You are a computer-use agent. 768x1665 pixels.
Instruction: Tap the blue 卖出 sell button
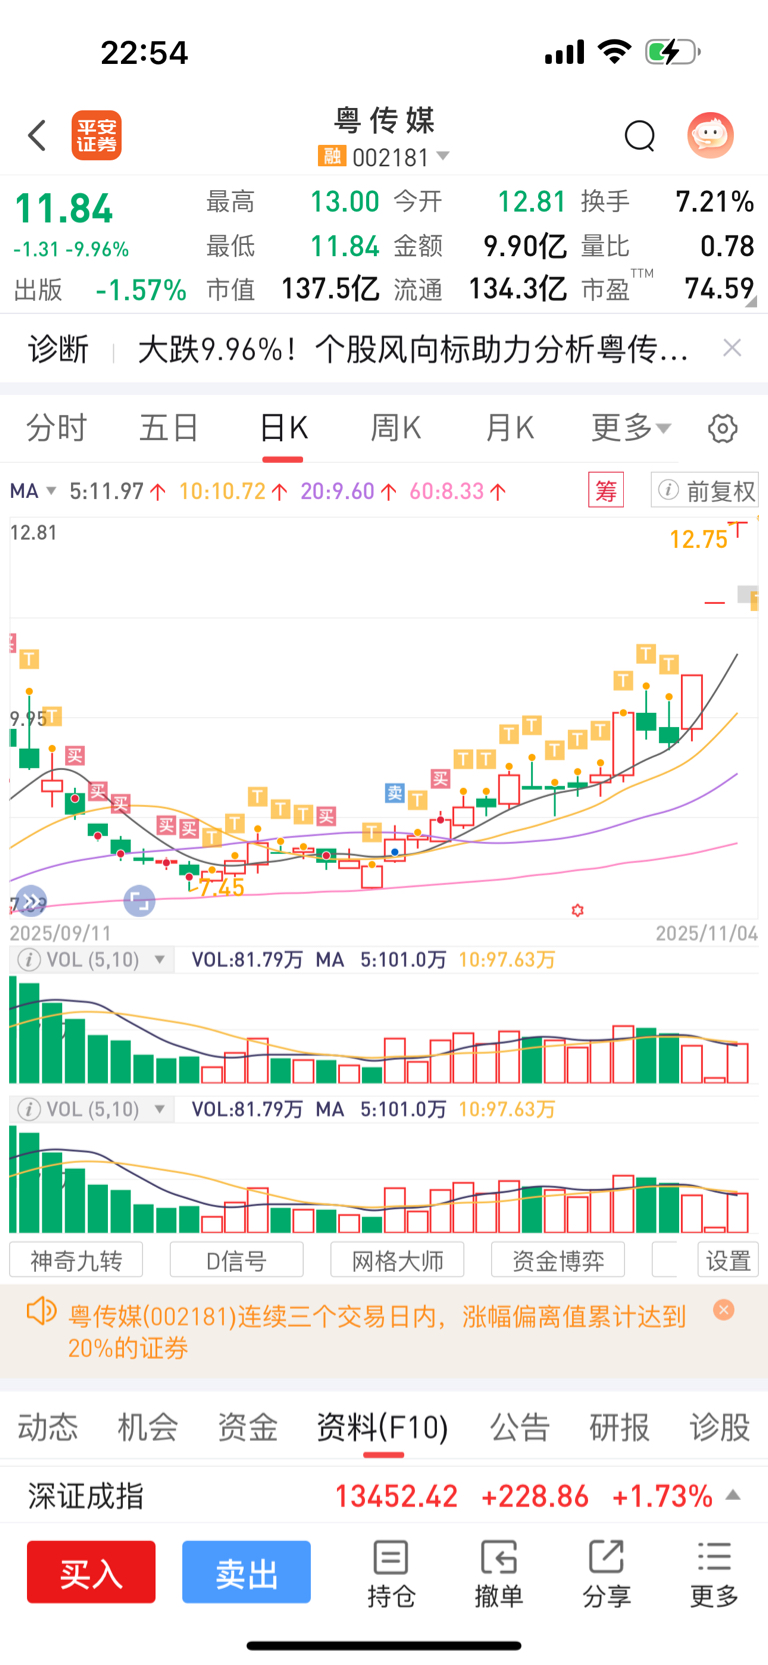pos(246,1572)
